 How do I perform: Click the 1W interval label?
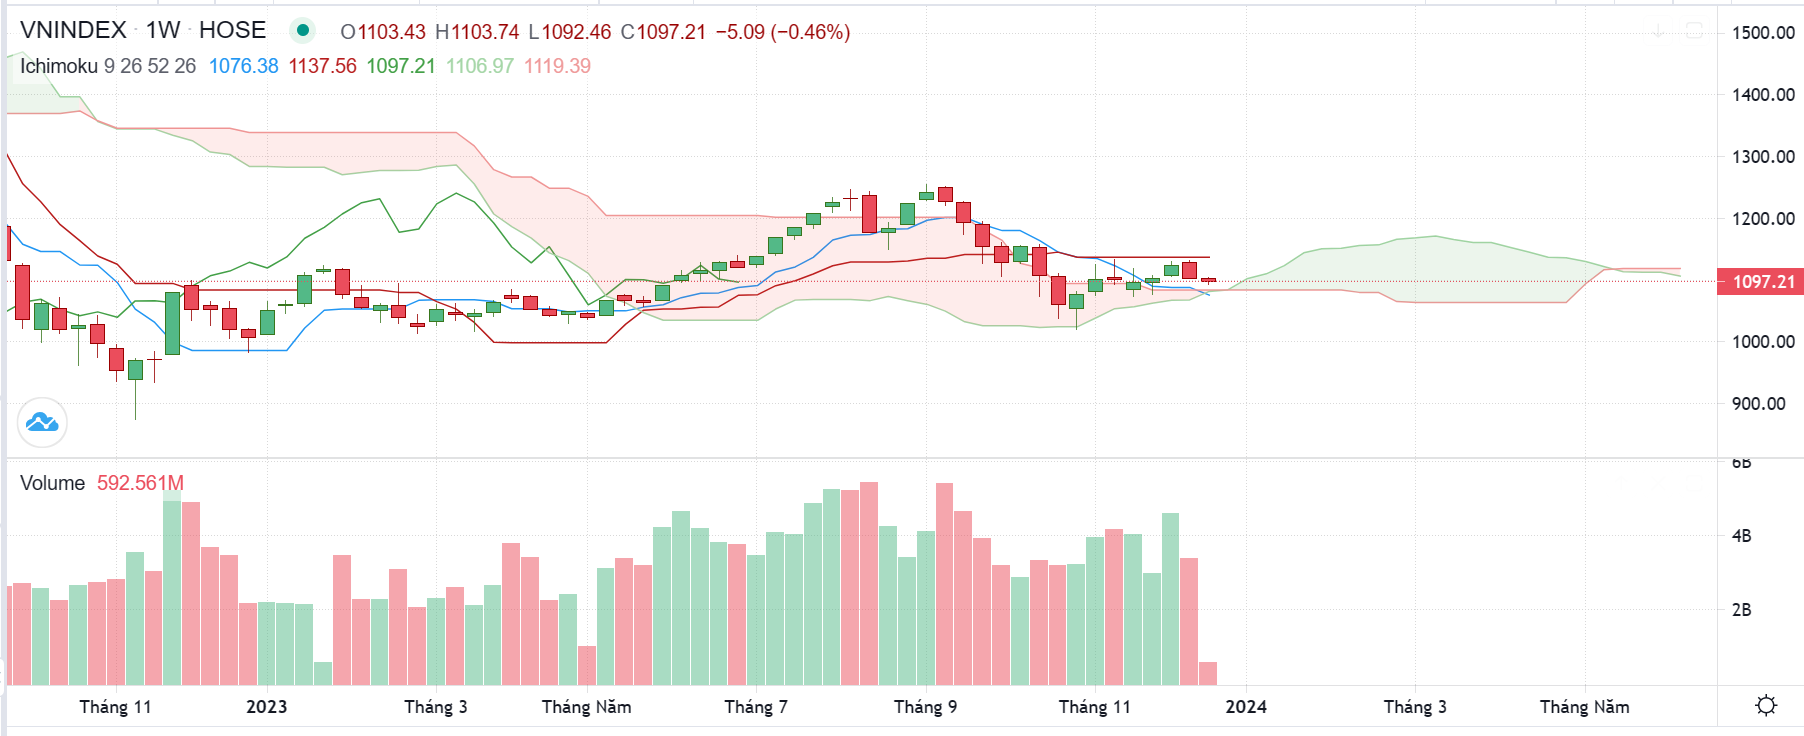coord(163,31)
